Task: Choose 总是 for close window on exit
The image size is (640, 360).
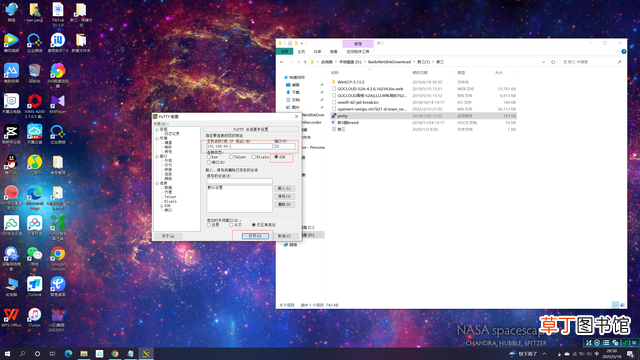Action: click(209, 225)
